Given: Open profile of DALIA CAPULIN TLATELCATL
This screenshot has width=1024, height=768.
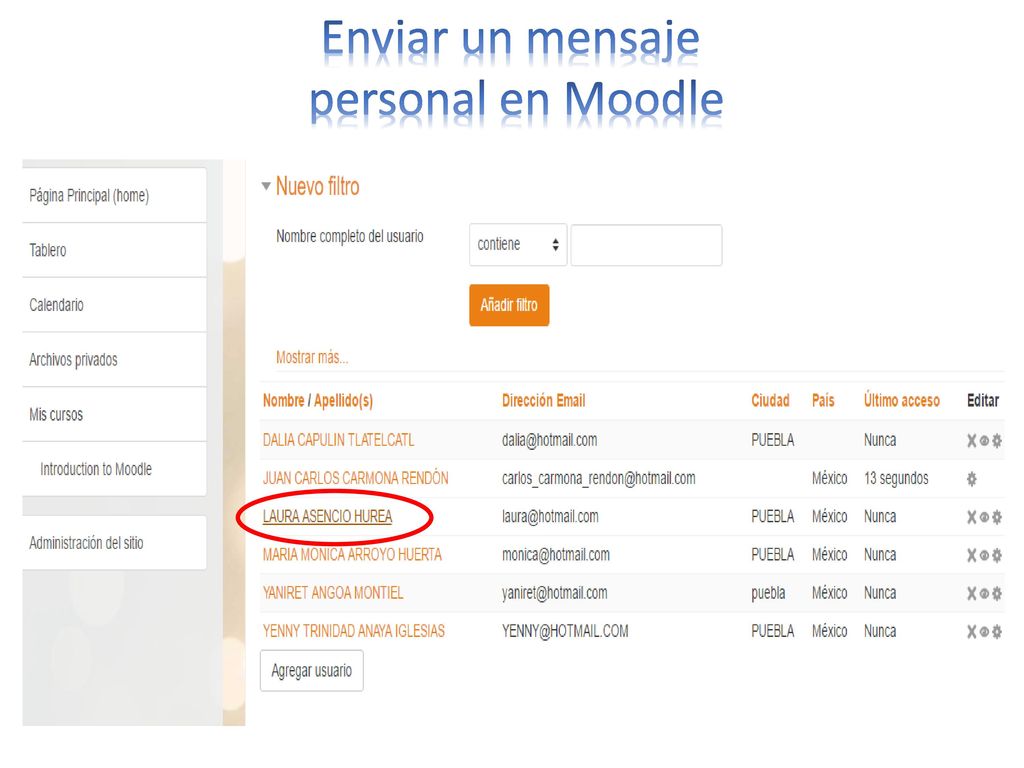Looking at the screenshot, I should tap(338, 440).
